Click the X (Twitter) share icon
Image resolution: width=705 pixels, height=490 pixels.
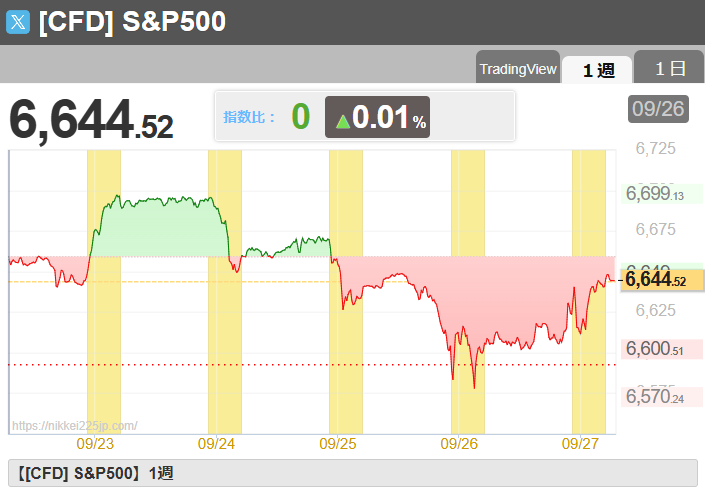[x=18, y=22]
